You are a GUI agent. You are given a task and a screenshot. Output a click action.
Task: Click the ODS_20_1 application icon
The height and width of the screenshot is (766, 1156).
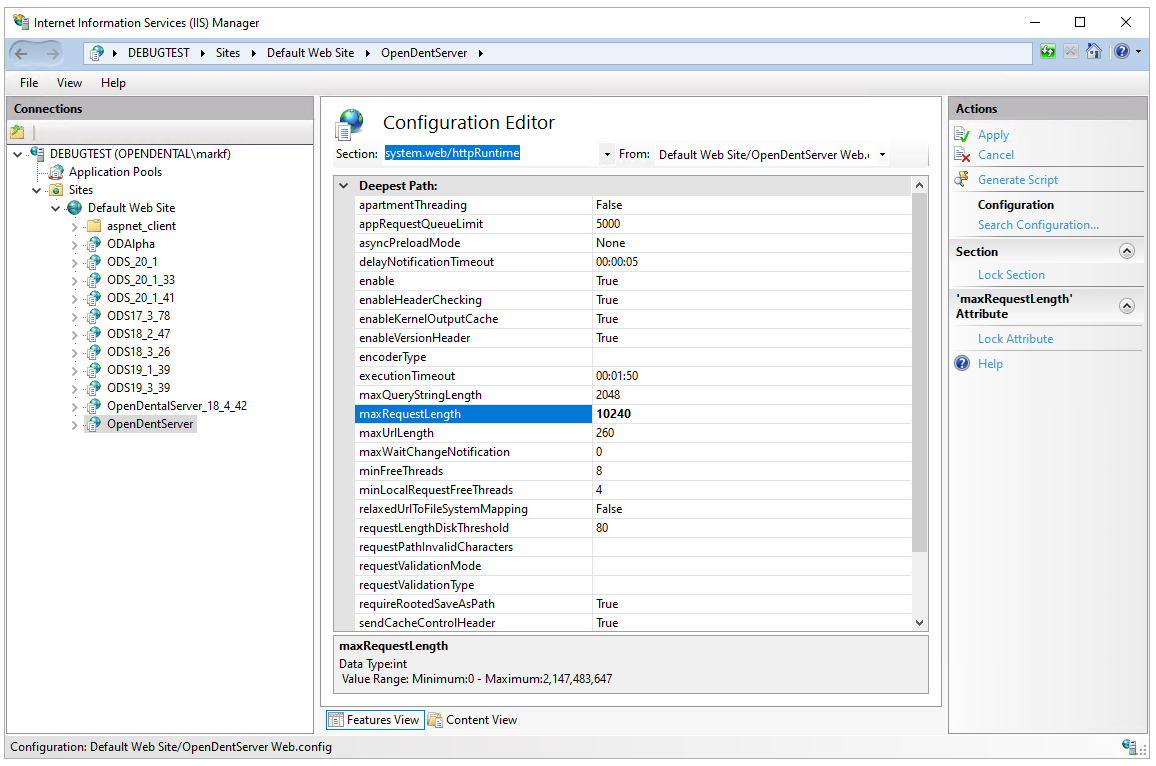94,262
